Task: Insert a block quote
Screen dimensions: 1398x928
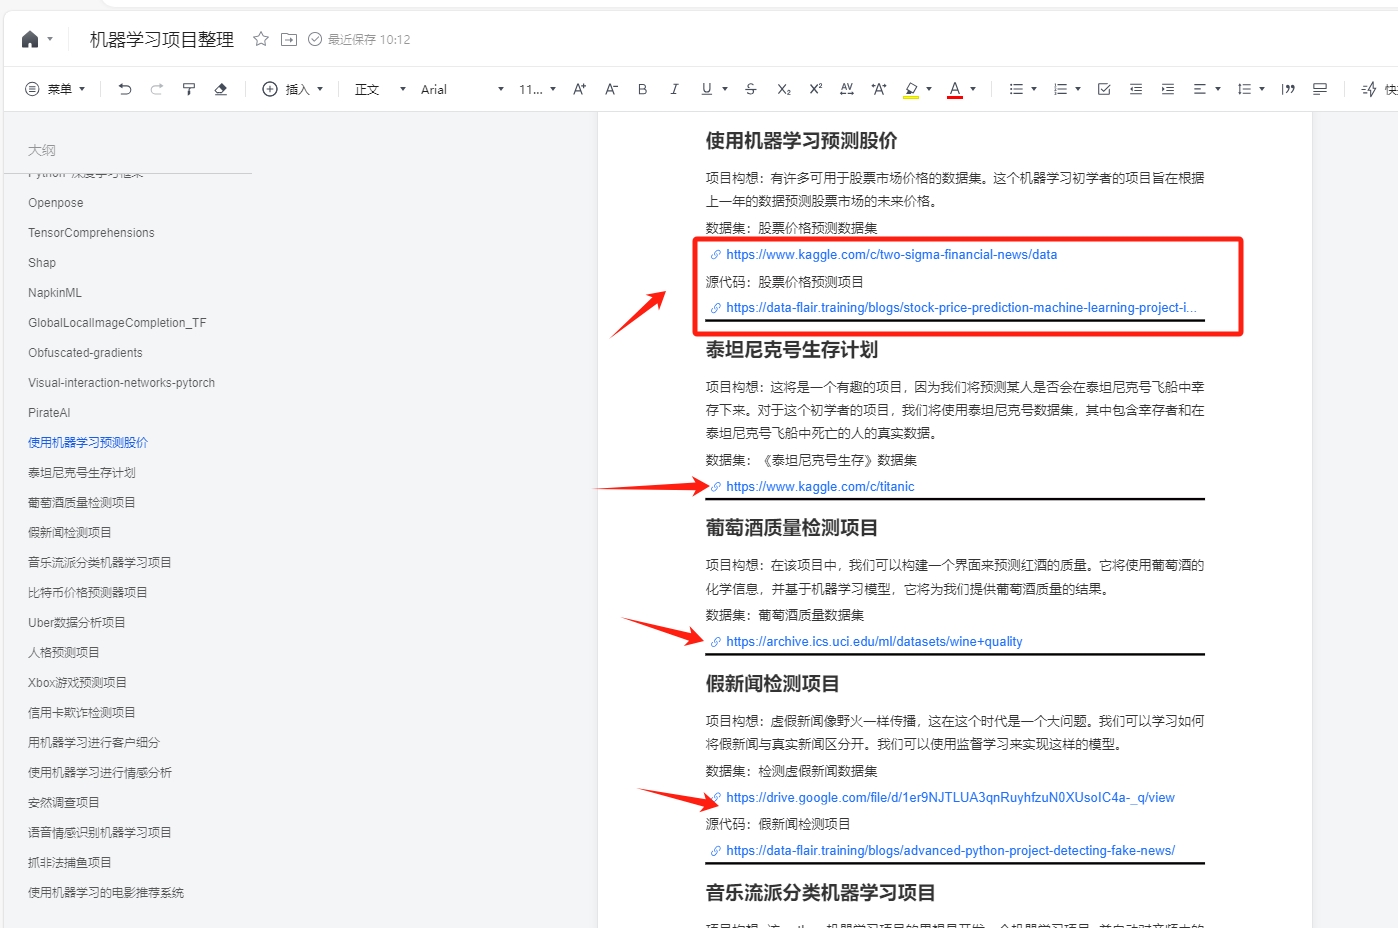Action: pos(1288,89)
